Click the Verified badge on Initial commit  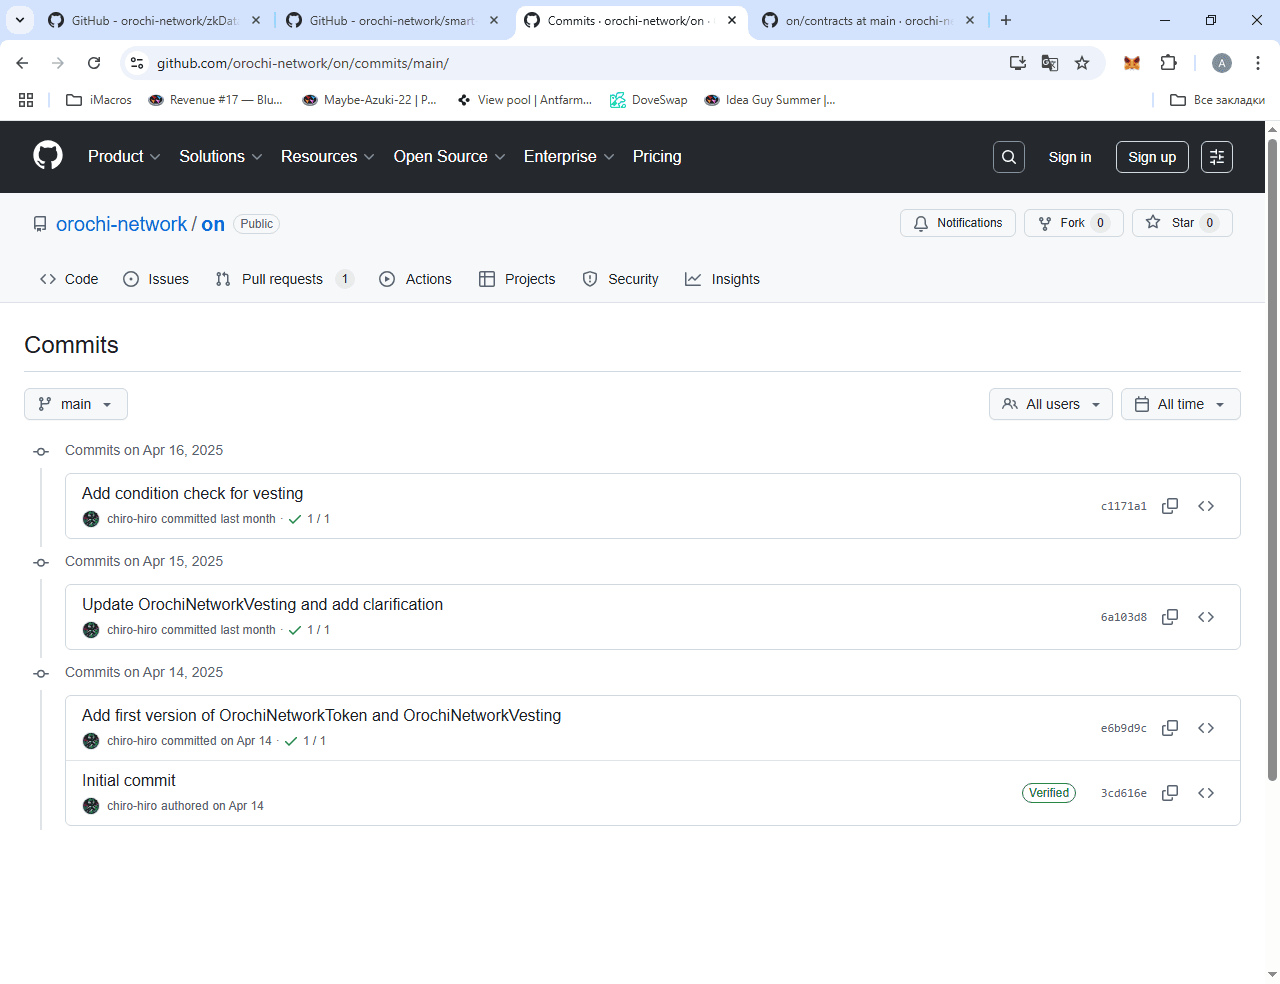pos(1049,793)
